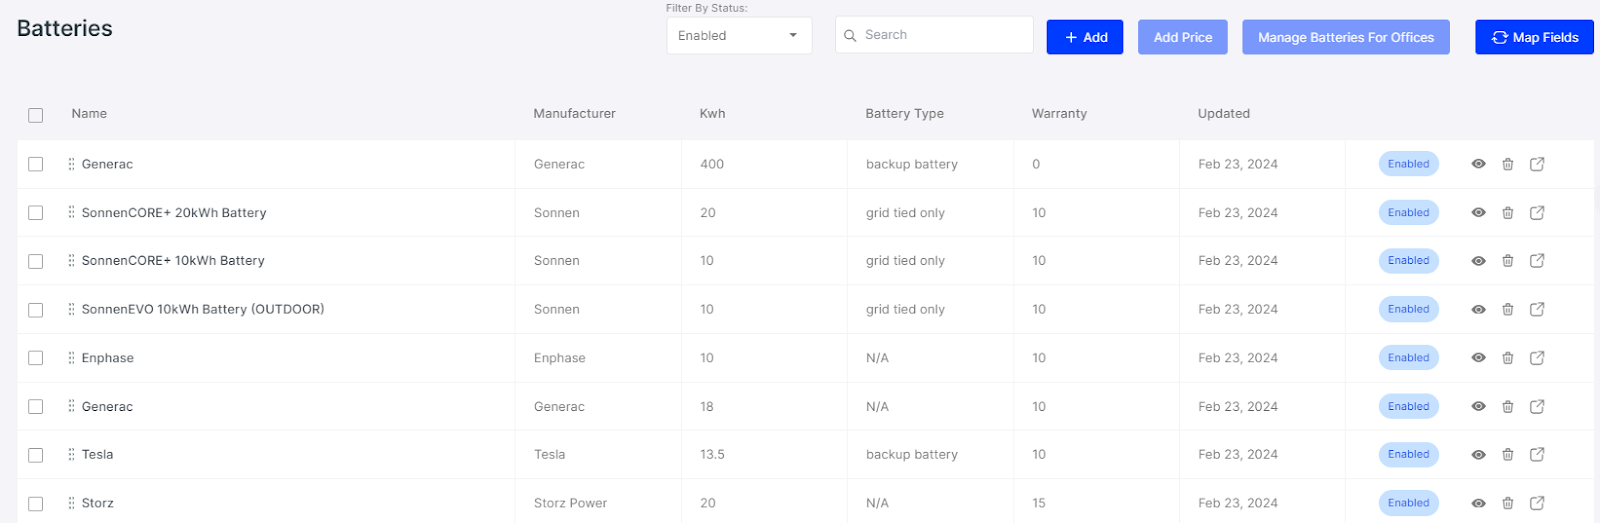Screen dimensions: 1600x523
Task: Toggle eye icon for SonnenEVO 10kWh Battery
Action: [x=1478, y=310]
